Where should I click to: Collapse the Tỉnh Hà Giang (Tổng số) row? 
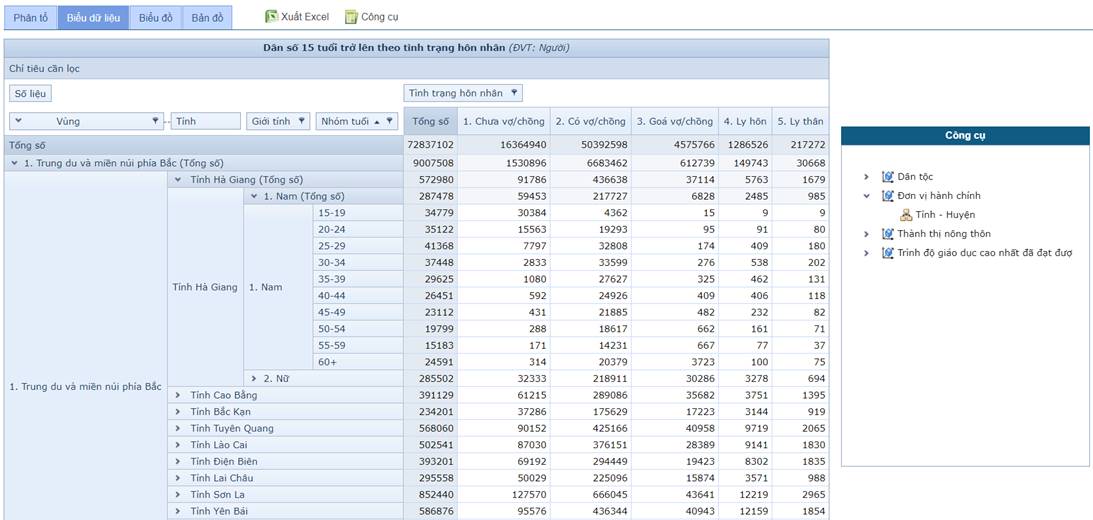pyautogui.click(x=177, y=180)
